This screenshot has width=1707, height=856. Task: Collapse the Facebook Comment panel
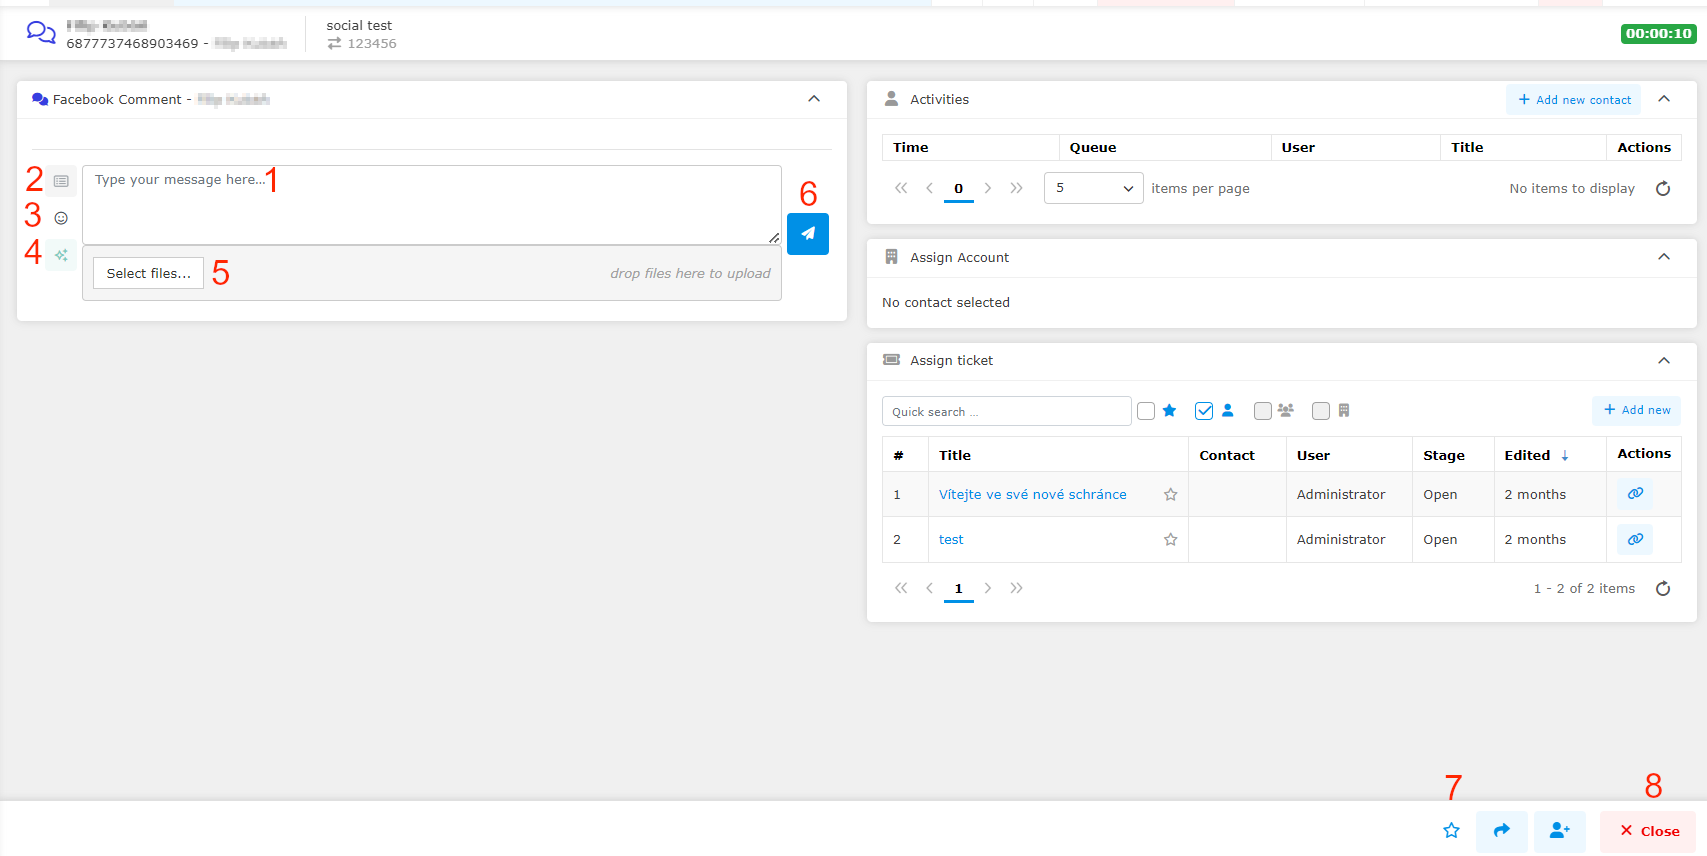(813, 99)
